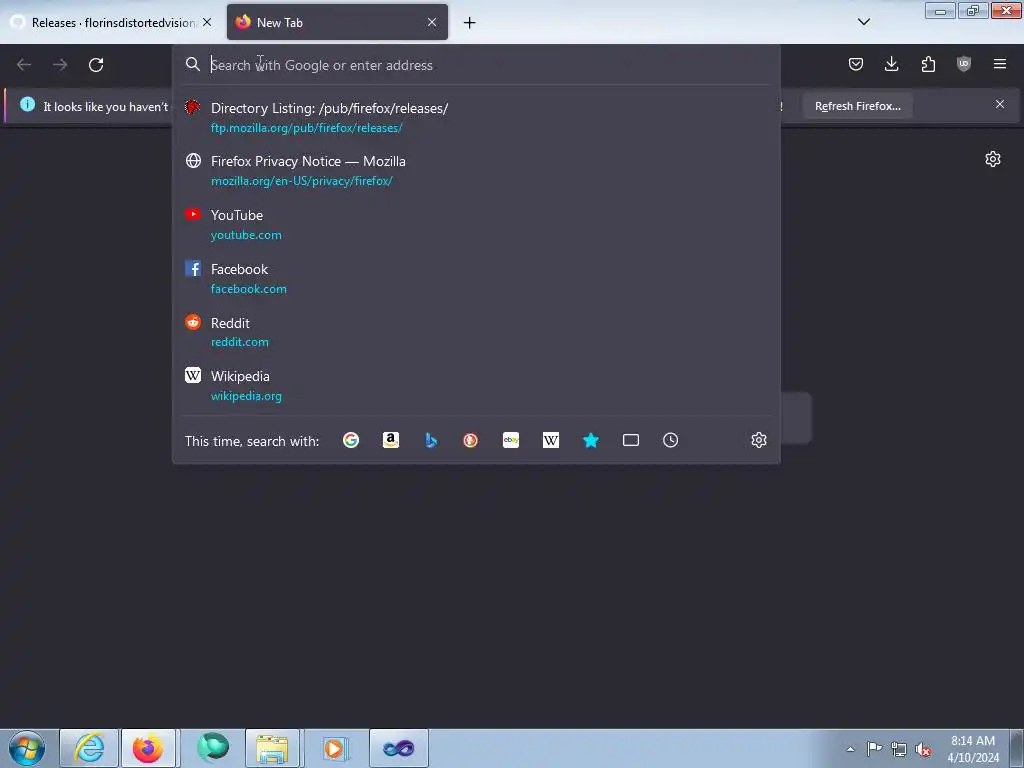
Task: Open the Firefox Privacy Notice — Mozilla suggestion
Action: click(476, 170)
